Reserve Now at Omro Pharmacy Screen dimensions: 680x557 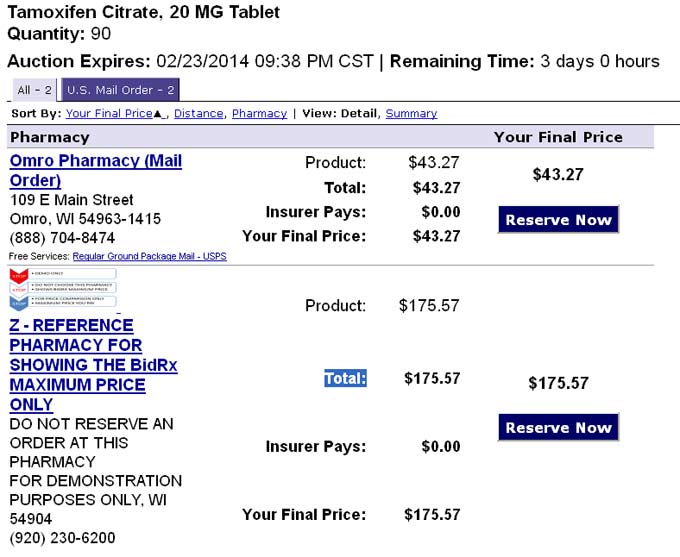pos(558,220)
